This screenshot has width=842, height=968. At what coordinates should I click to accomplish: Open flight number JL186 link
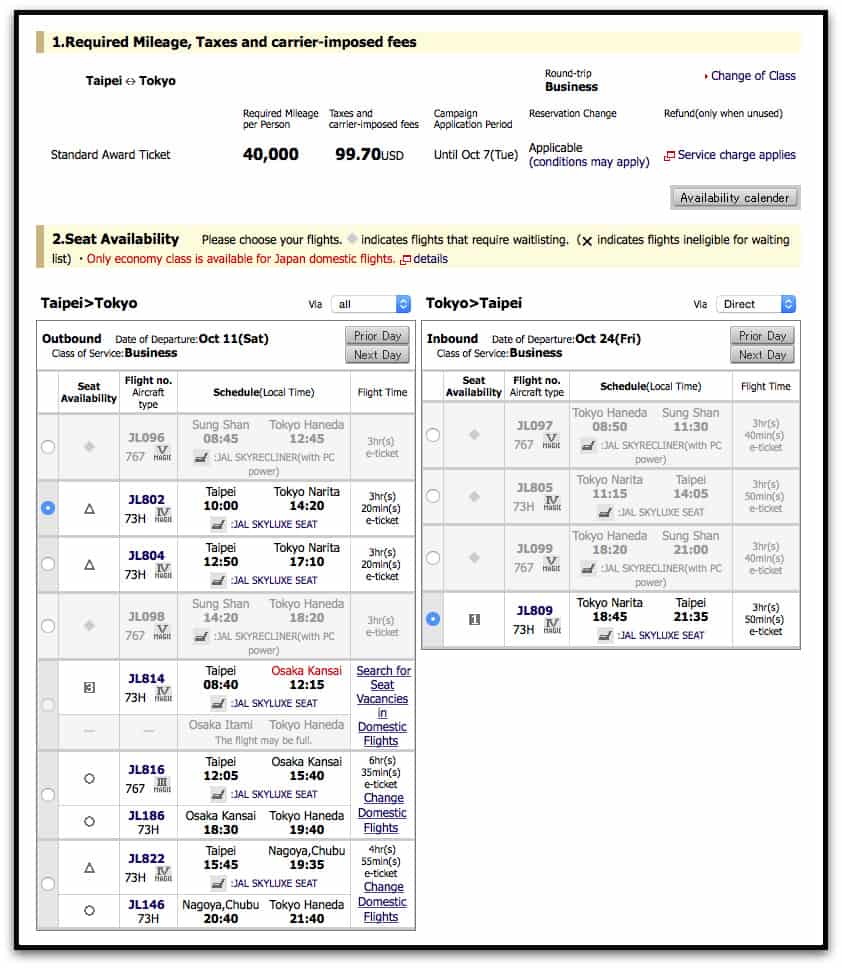click(x=146, y=816)
